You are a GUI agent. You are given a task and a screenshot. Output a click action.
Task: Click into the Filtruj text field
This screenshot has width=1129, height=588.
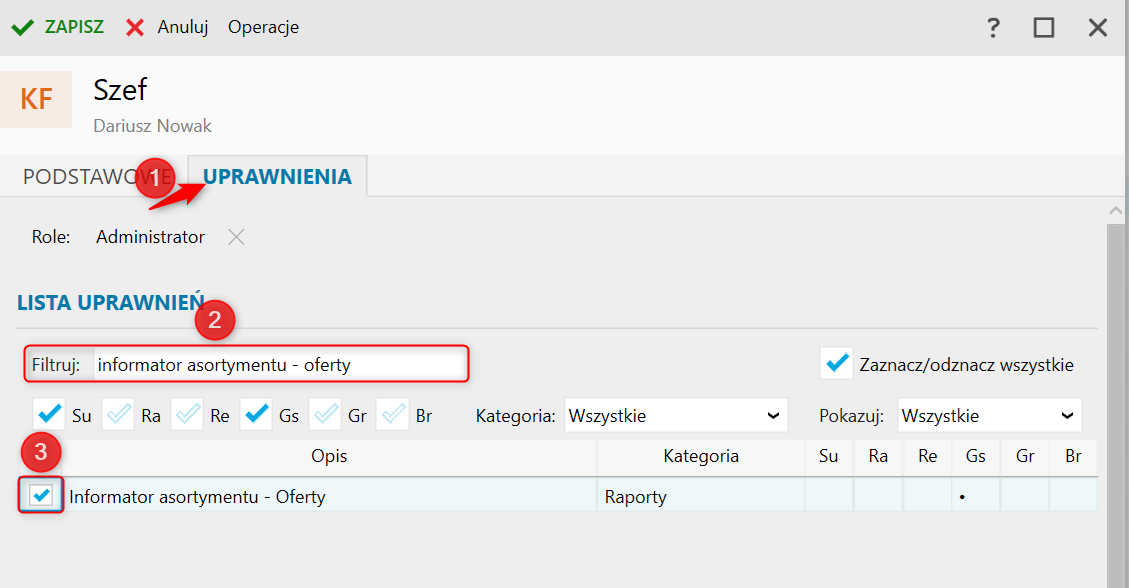click(x=280, y=365)
